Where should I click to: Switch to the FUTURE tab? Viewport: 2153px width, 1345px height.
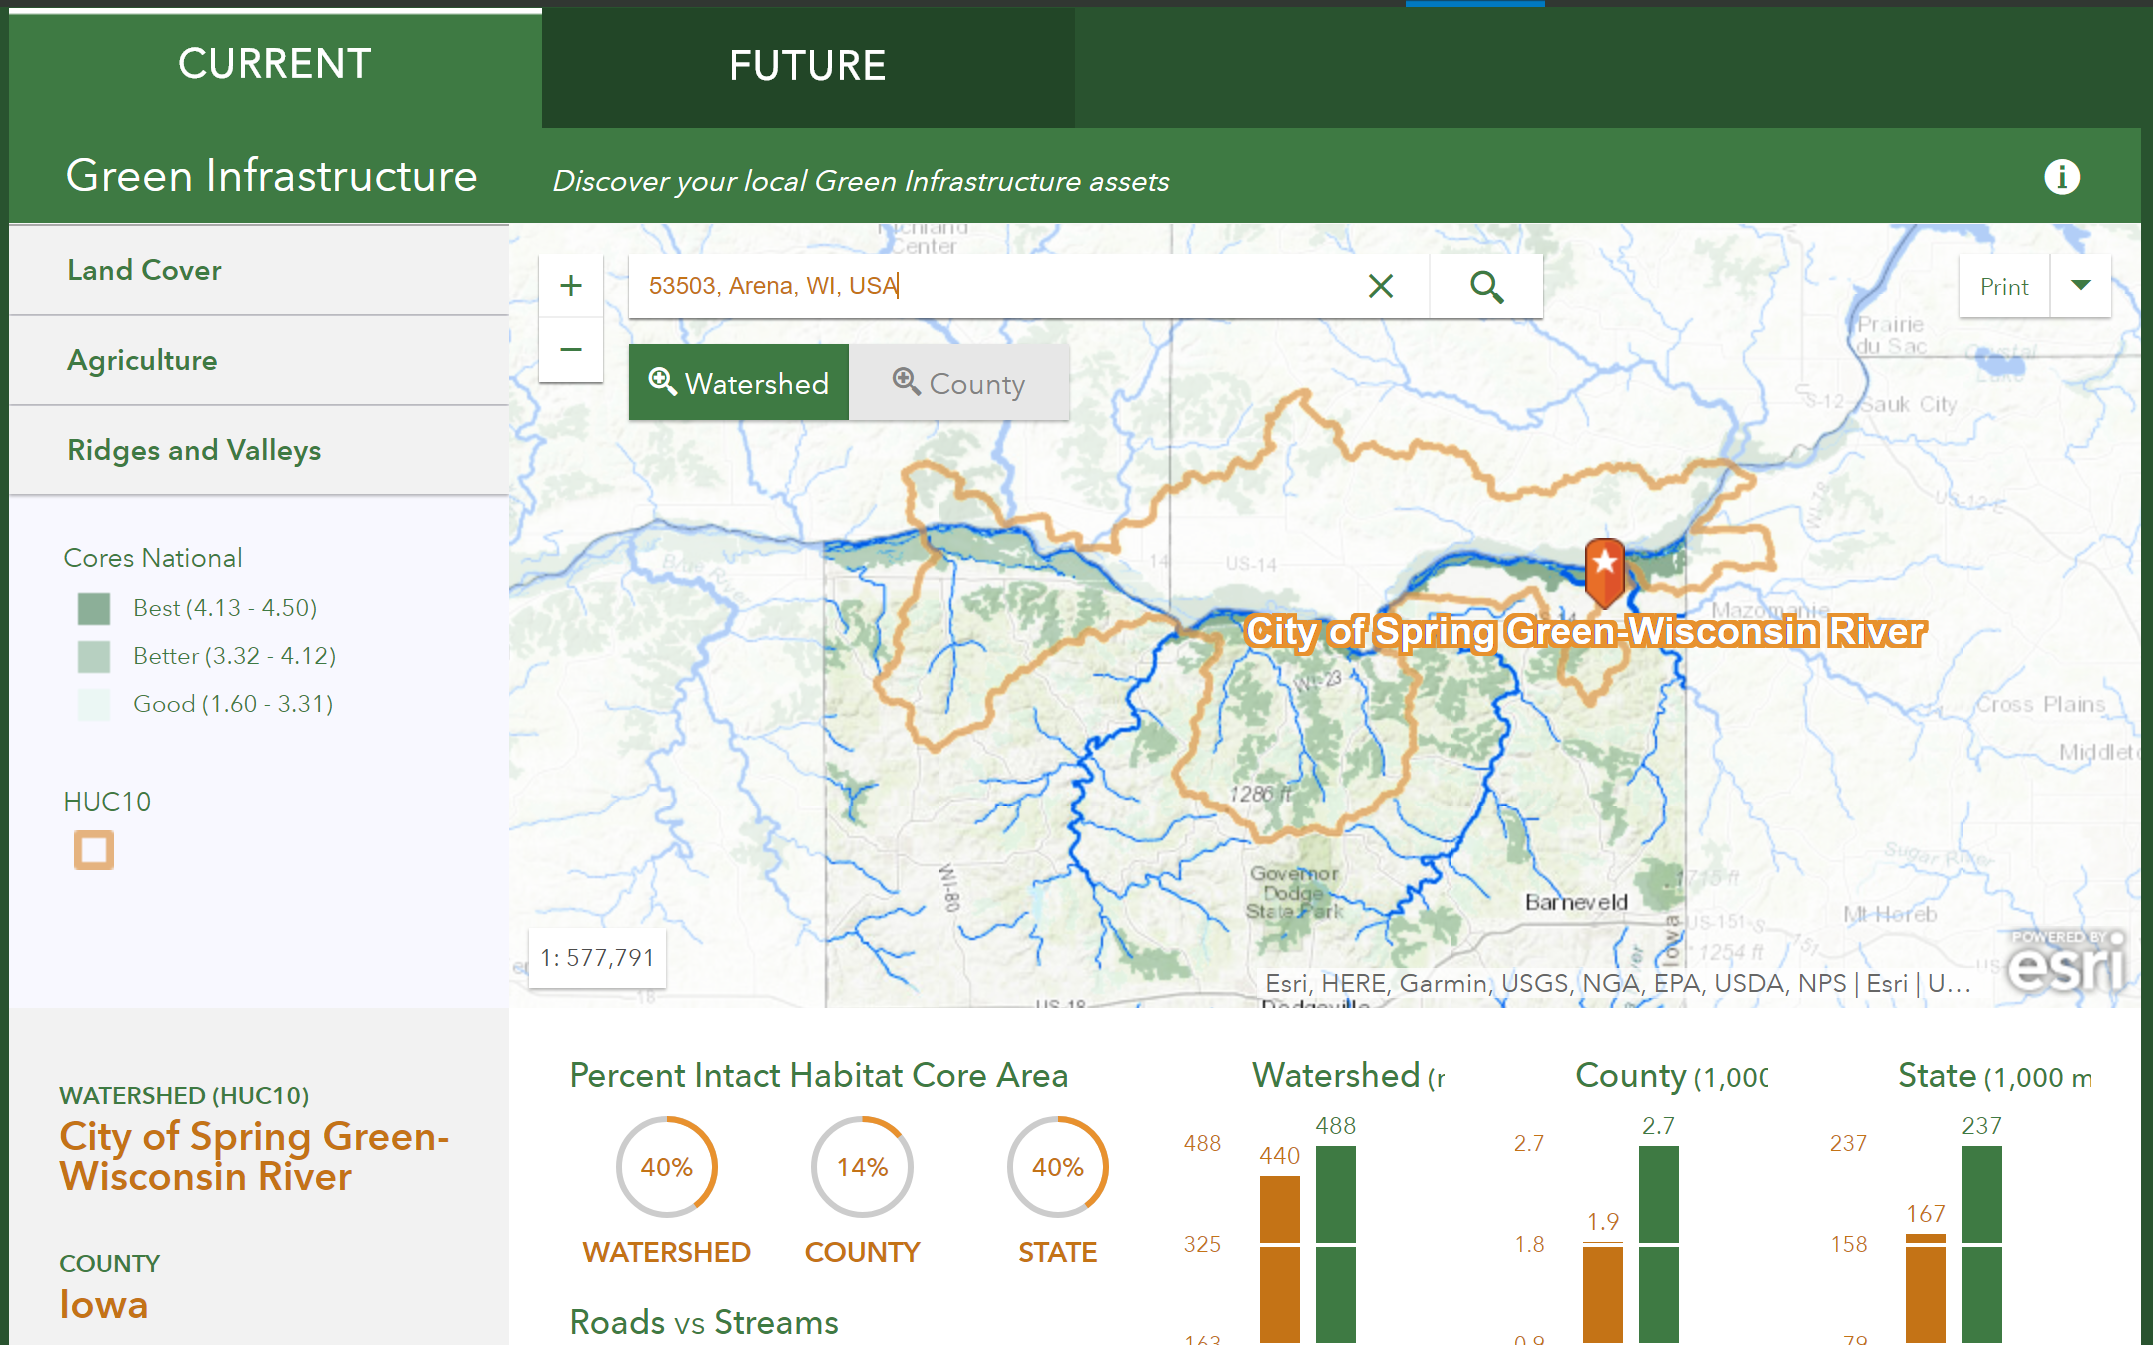[x=805, y=64]
